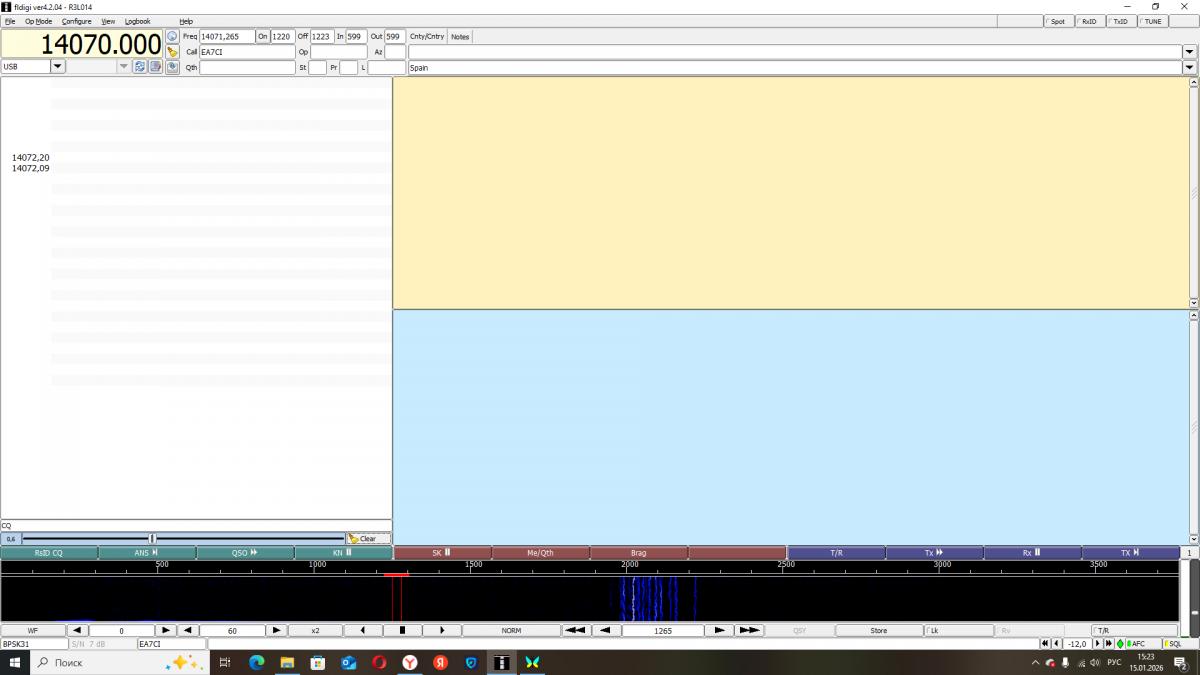
Task: Toggle the AFC indicator button
Action: click(1137, 644)
